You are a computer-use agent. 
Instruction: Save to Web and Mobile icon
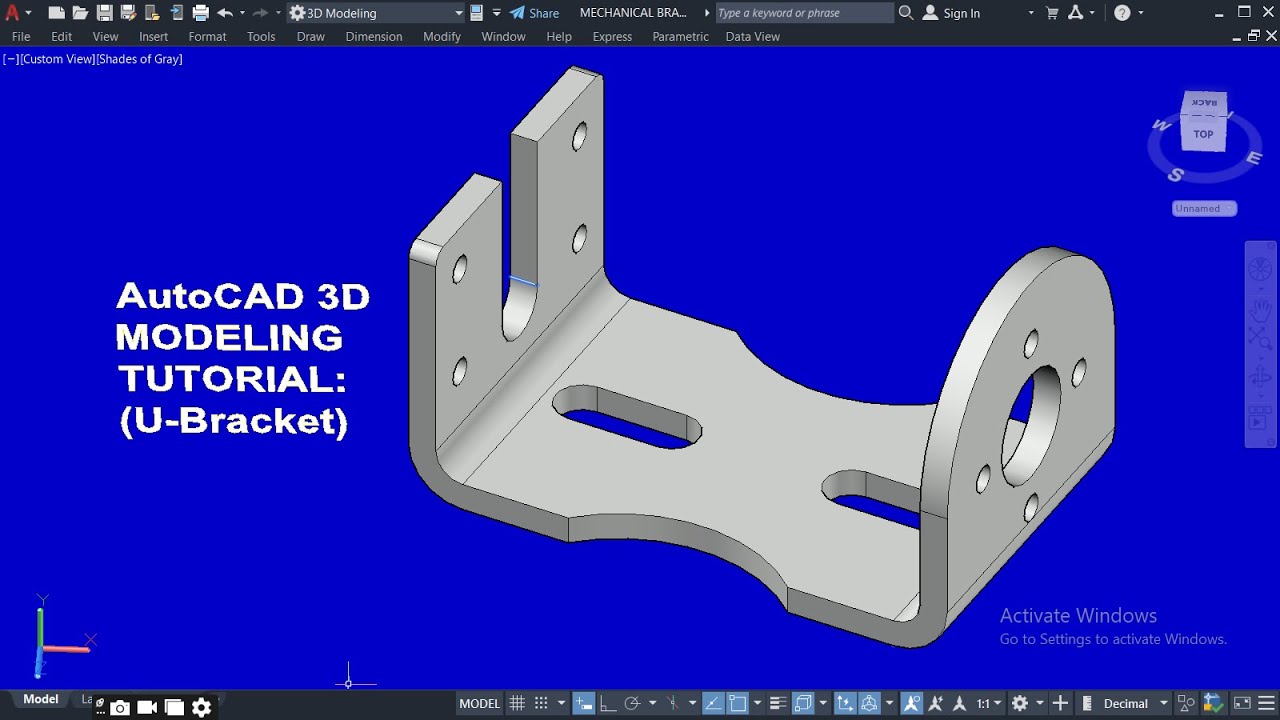pyautogui.click(x=176, y=13)
